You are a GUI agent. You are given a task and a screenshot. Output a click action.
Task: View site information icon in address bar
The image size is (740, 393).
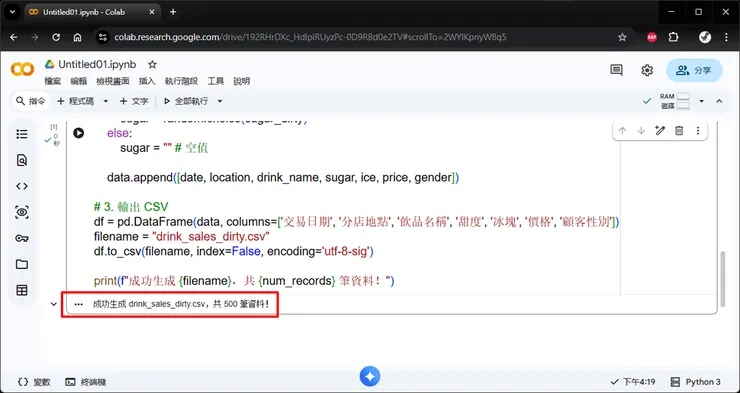102,37
